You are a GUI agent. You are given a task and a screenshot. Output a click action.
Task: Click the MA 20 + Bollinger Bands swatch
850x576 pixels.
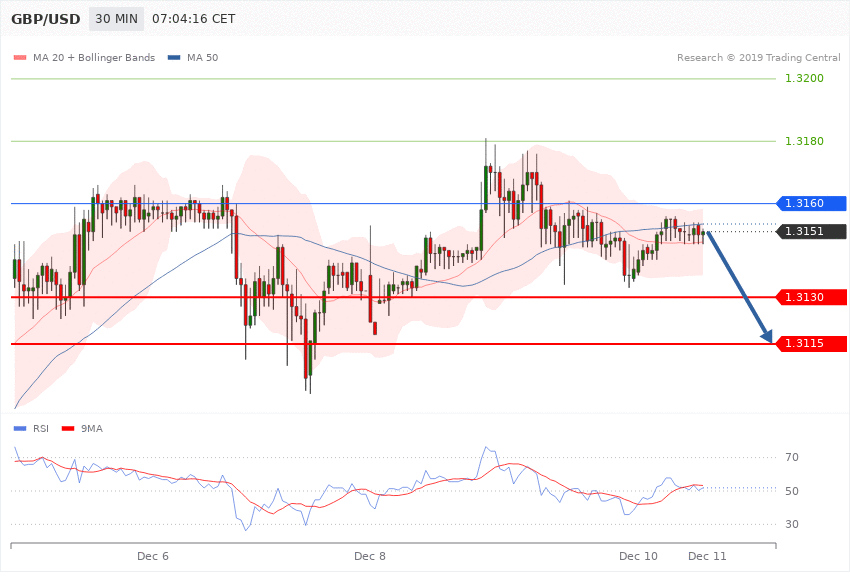pyautogui.click(x=20, y=57)
